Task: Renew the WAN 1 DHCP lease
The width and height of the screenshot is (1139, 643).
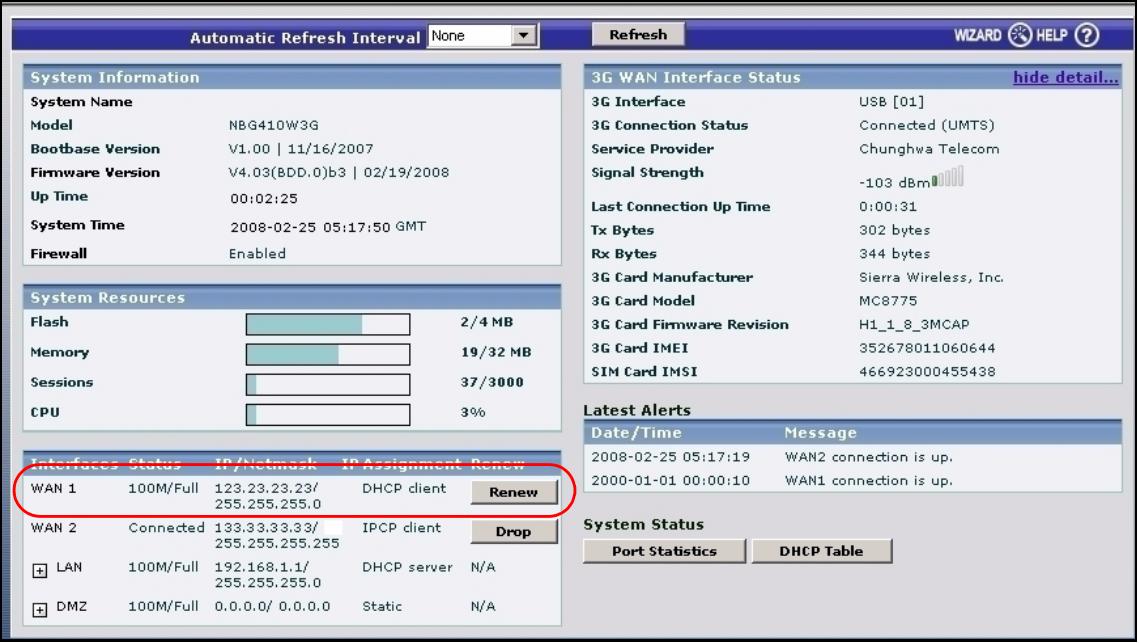Action: point(514,492)
